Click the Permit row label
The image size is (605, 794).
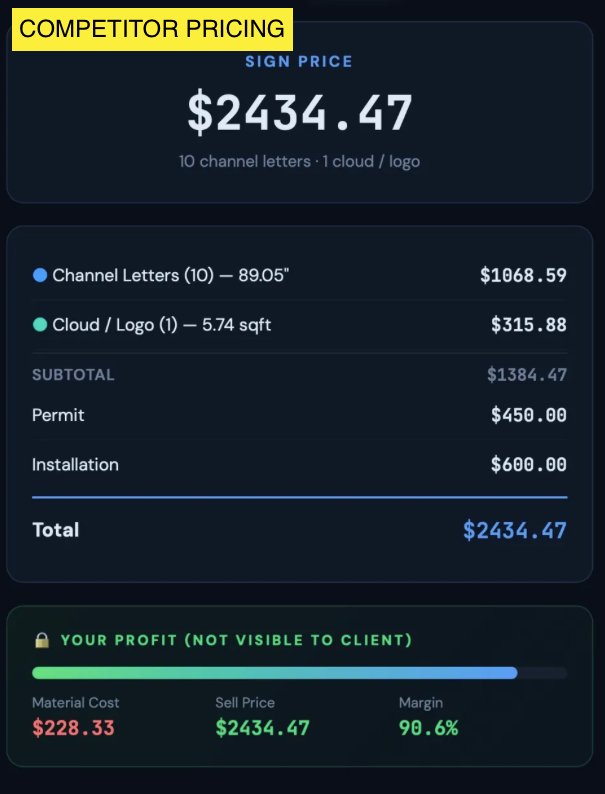57,415
